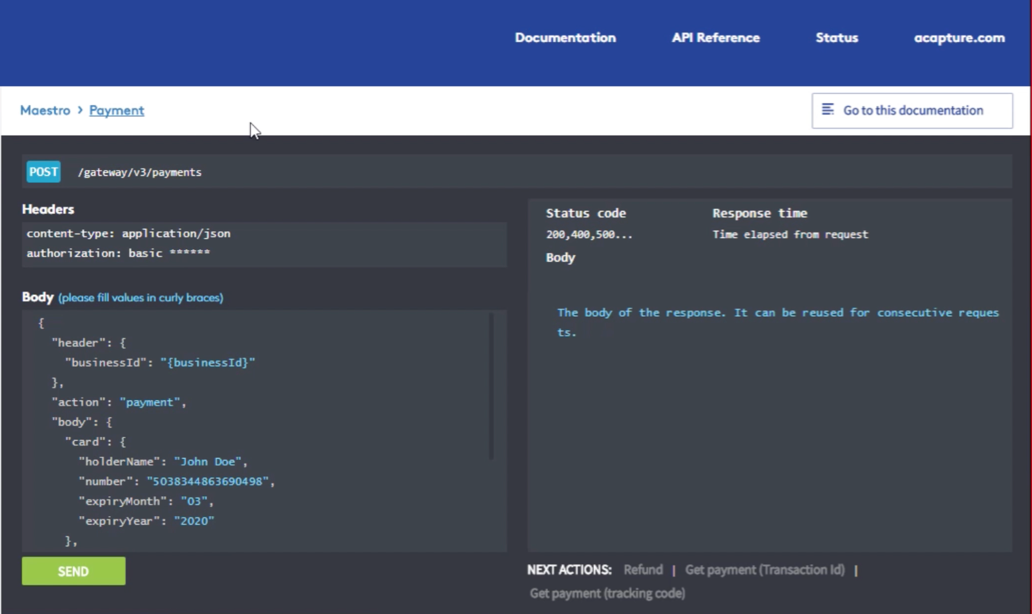Open the Status nav item
This screenshot has height=614, width=1032.
point(837,38)
